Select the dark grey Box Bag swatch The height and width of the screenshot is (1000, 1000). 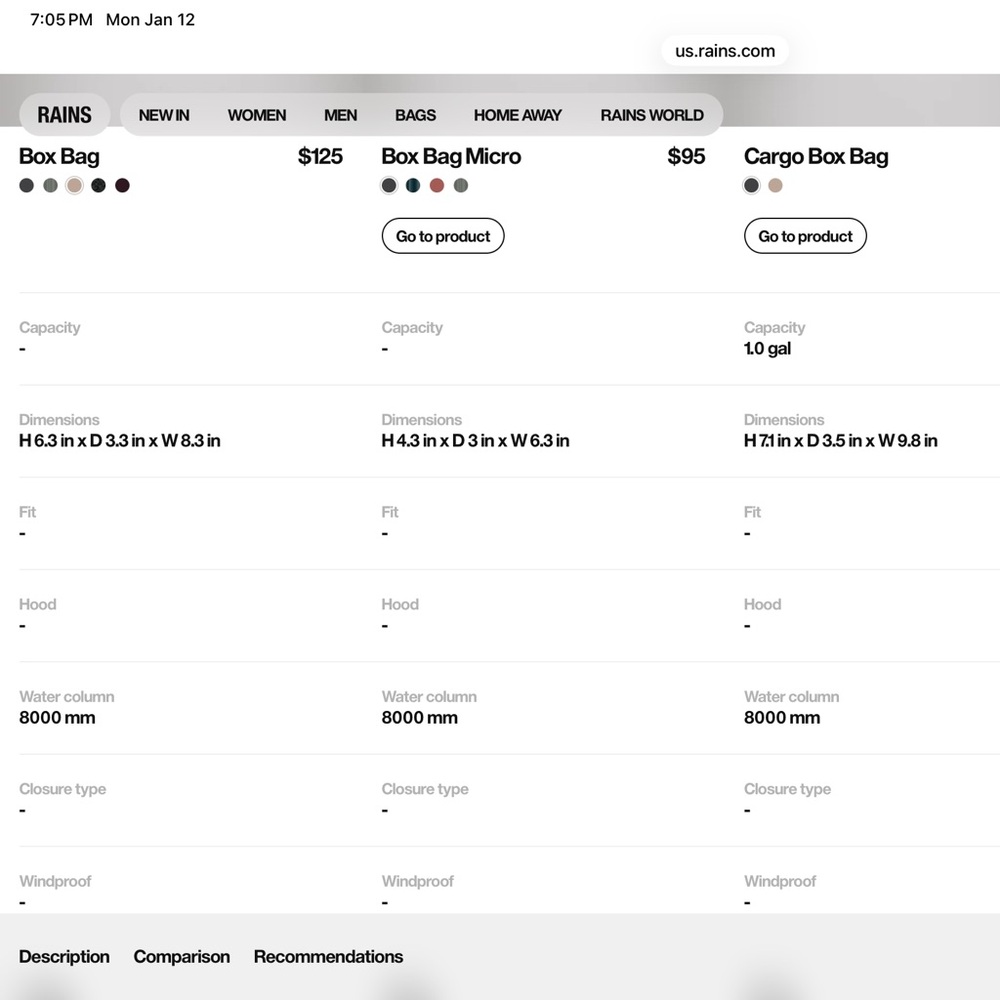click(26, 186)
